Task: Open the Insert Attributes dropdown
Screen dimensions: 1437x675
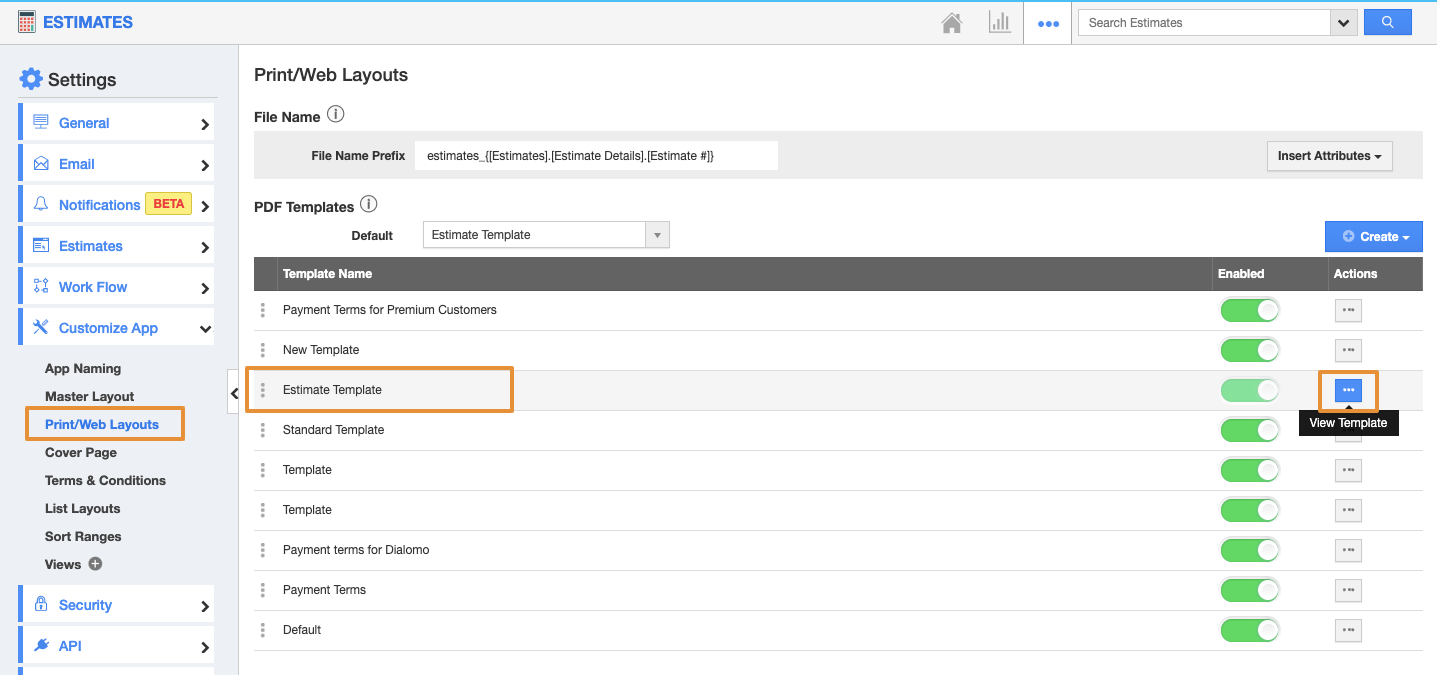Action: (x=1329, y=156)
